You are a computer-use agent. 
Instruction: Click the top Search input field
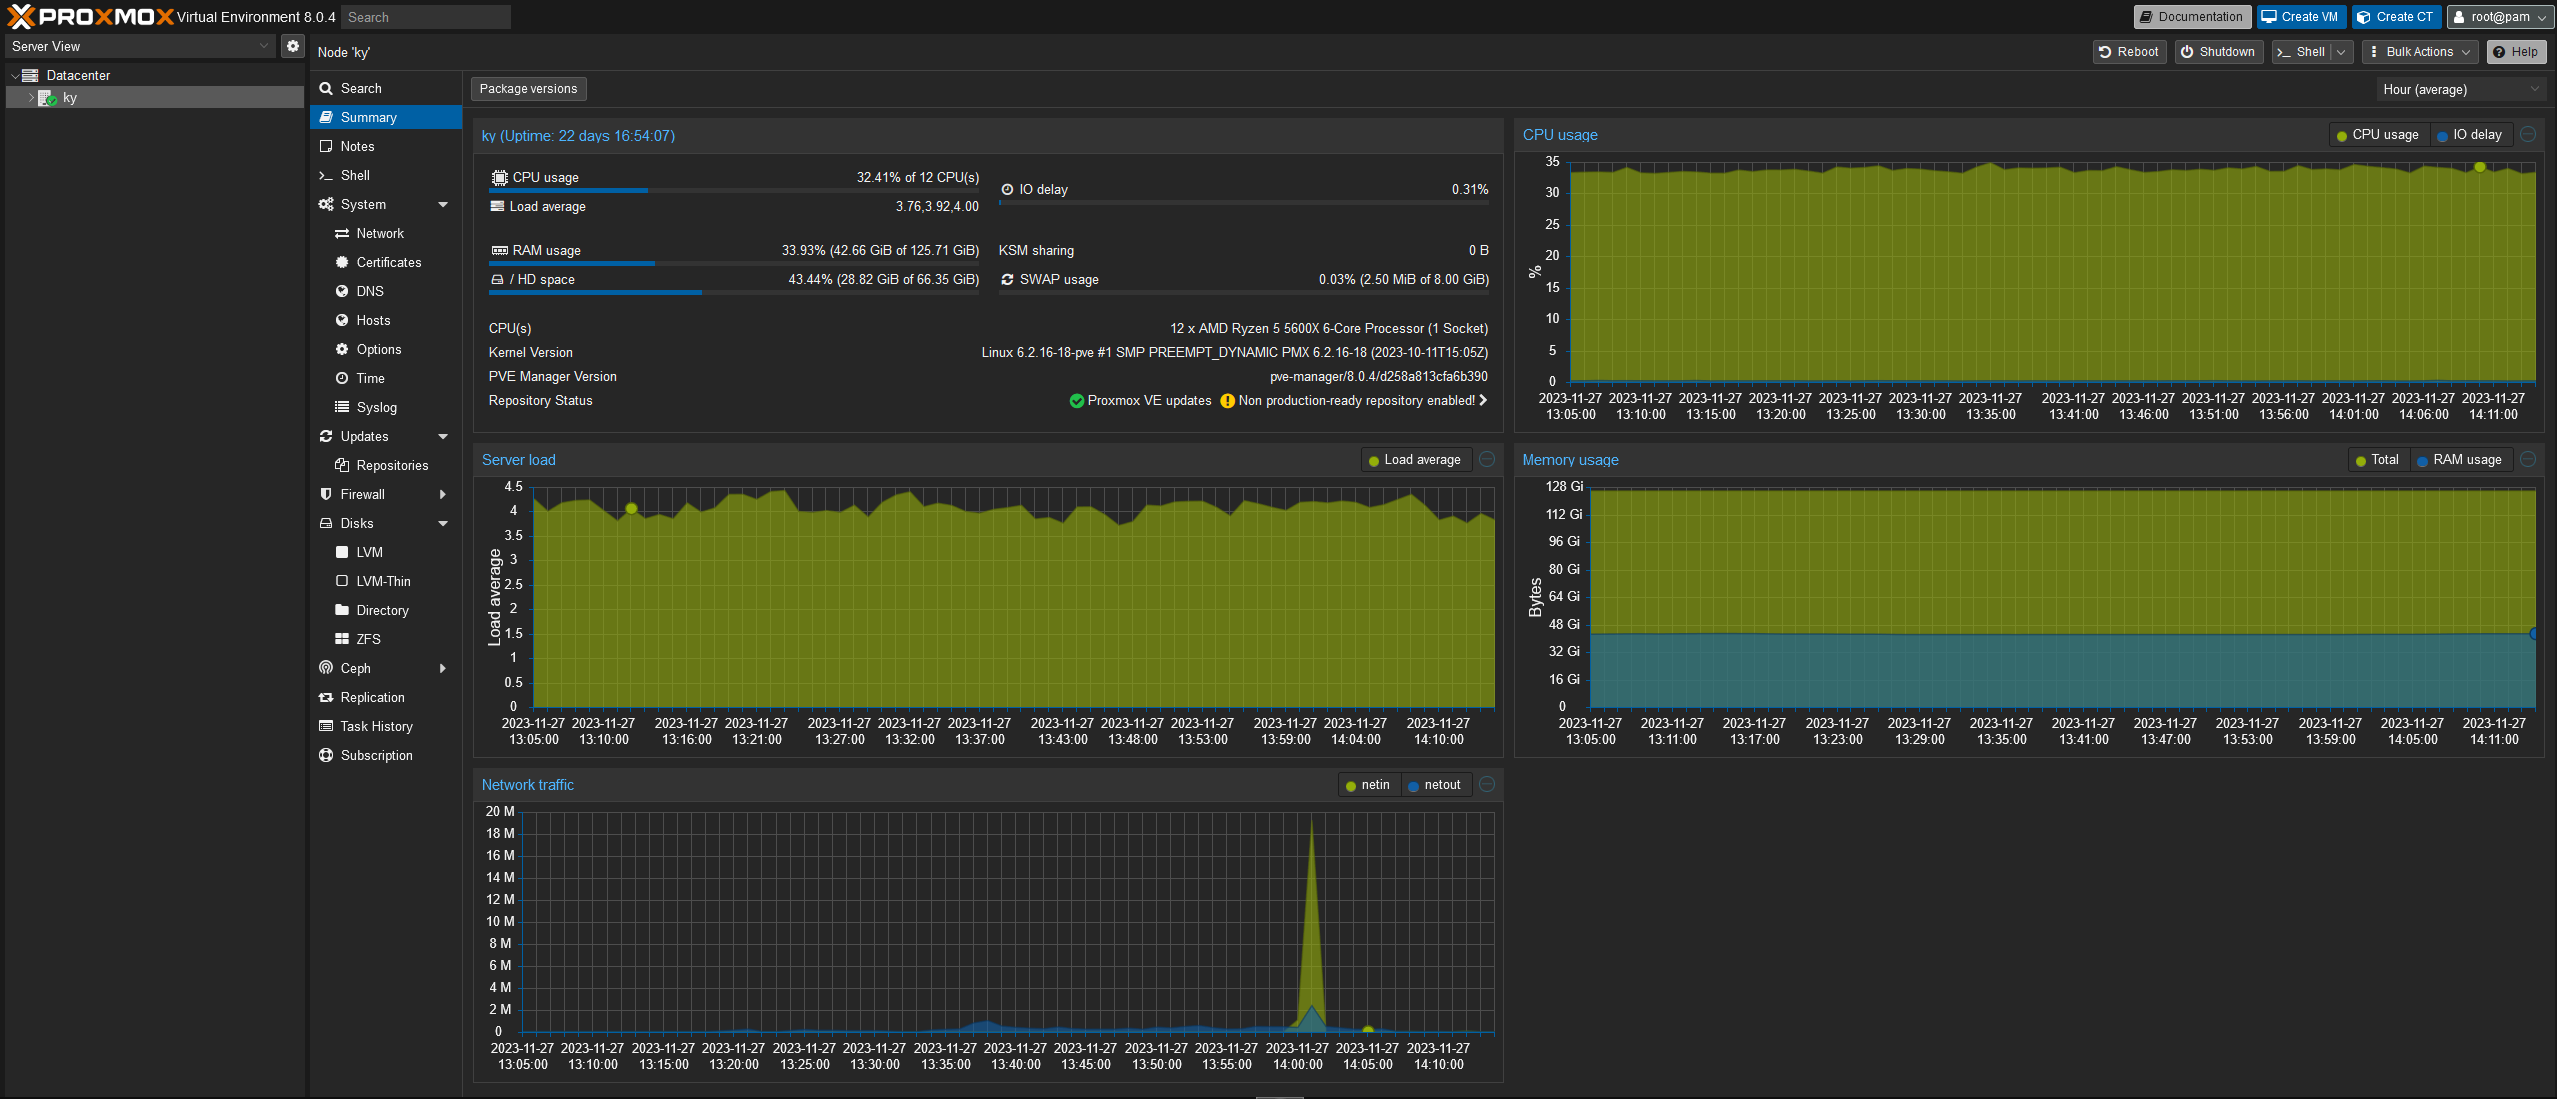[x=425, y=17]
